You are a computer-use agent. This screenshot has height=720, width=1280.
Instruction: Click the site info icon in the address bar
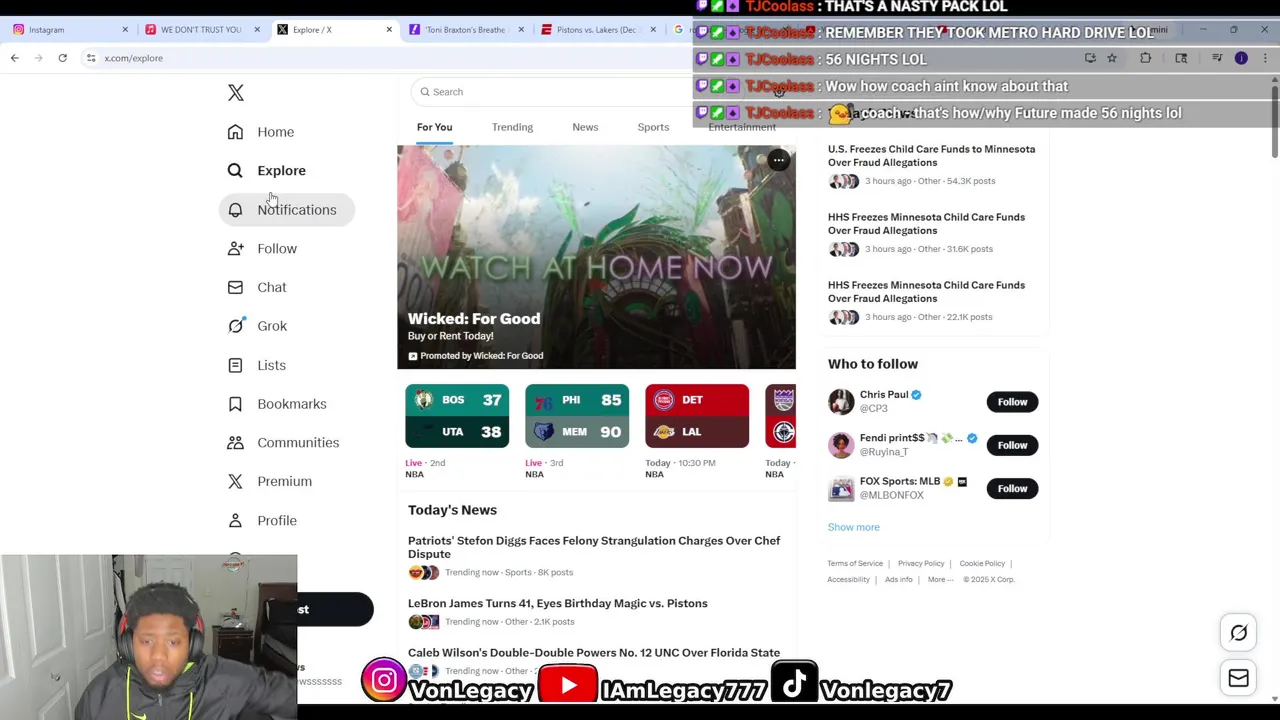point(91,58)
